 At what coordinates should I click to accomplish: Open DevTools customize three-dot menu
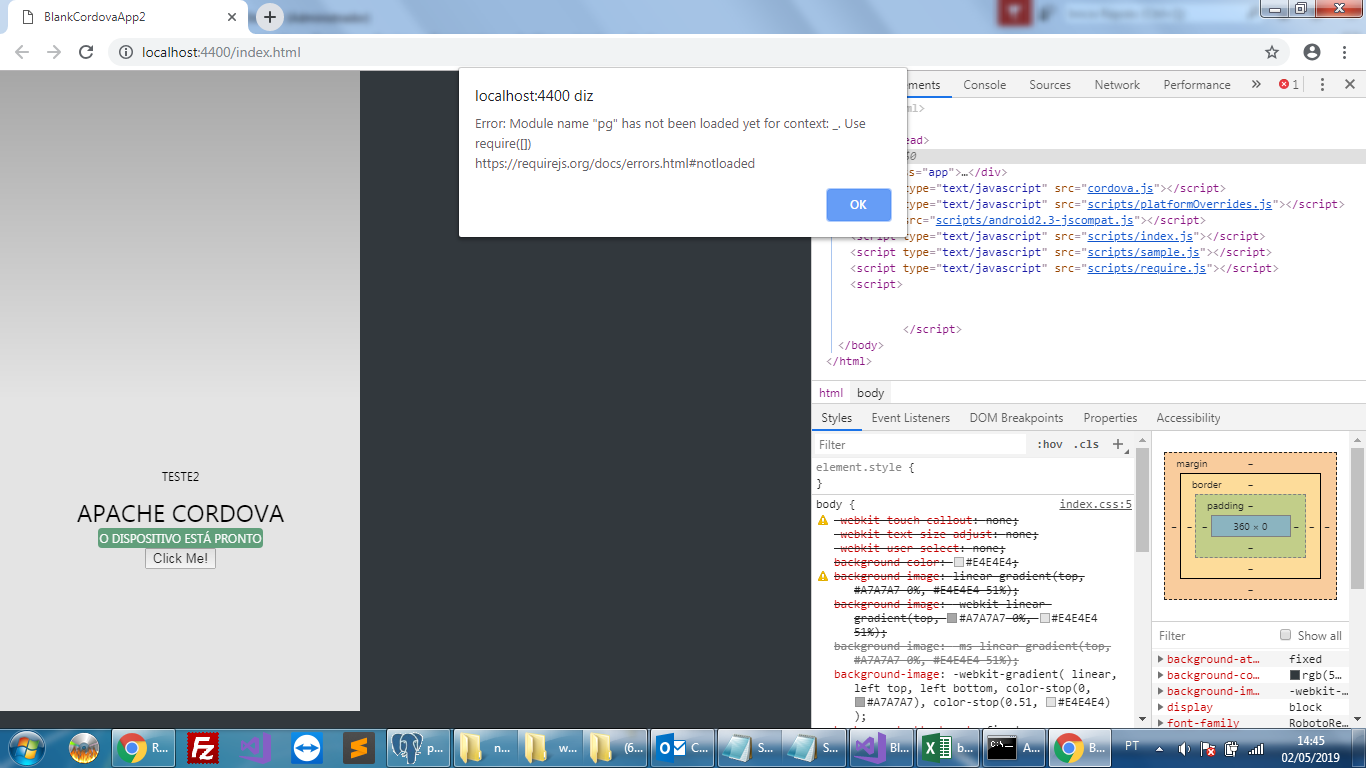pyautogui.click(x=1322, y=85)
